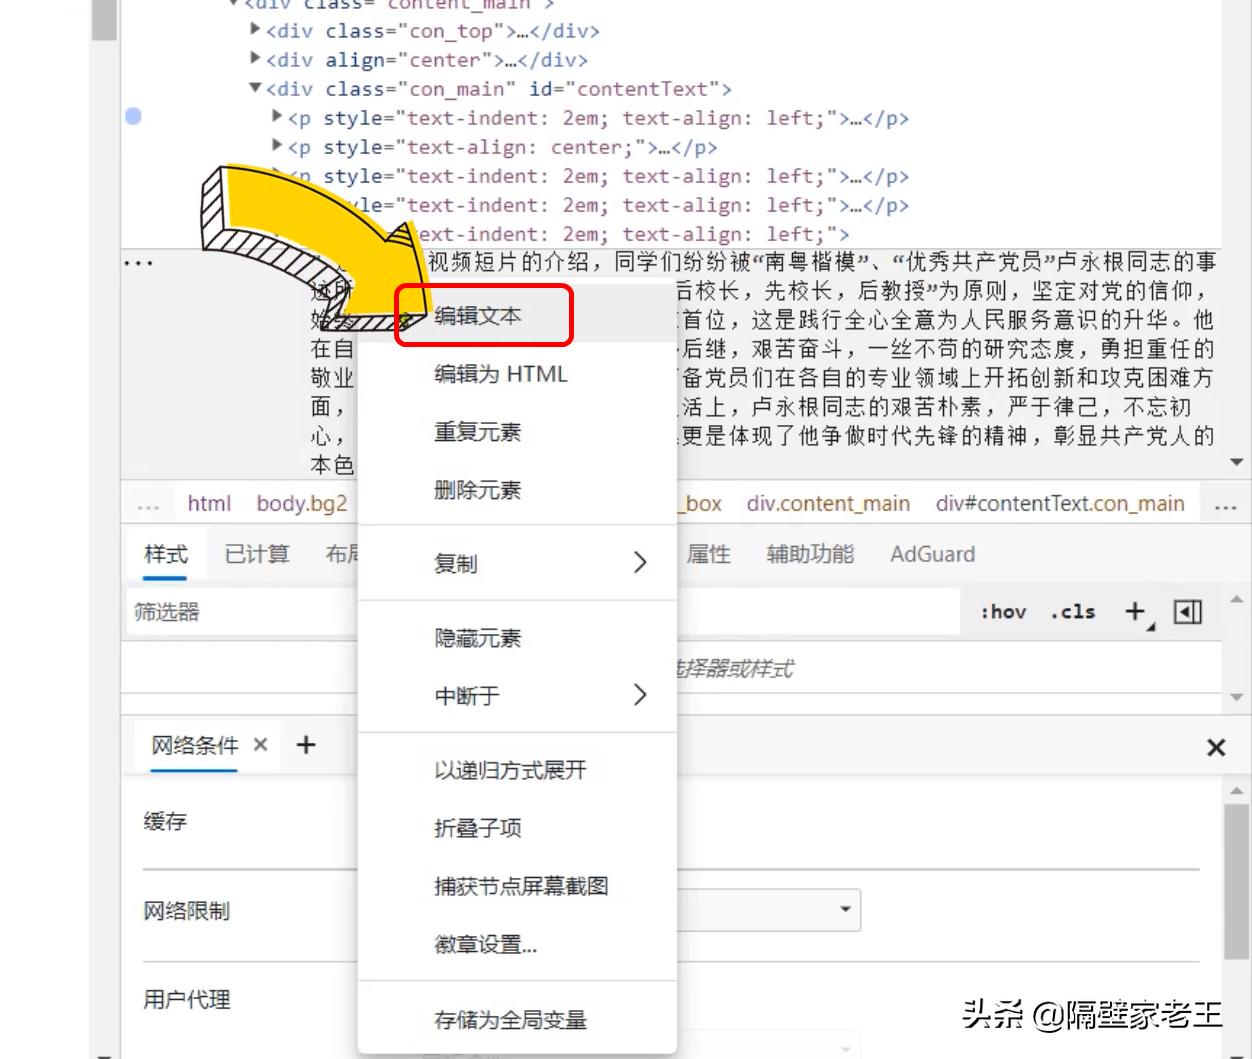The height and width of the screenshot is (1059, 1252).
Task: Click the body.bg2 breadcrumb item
Action: pos(301,503)
